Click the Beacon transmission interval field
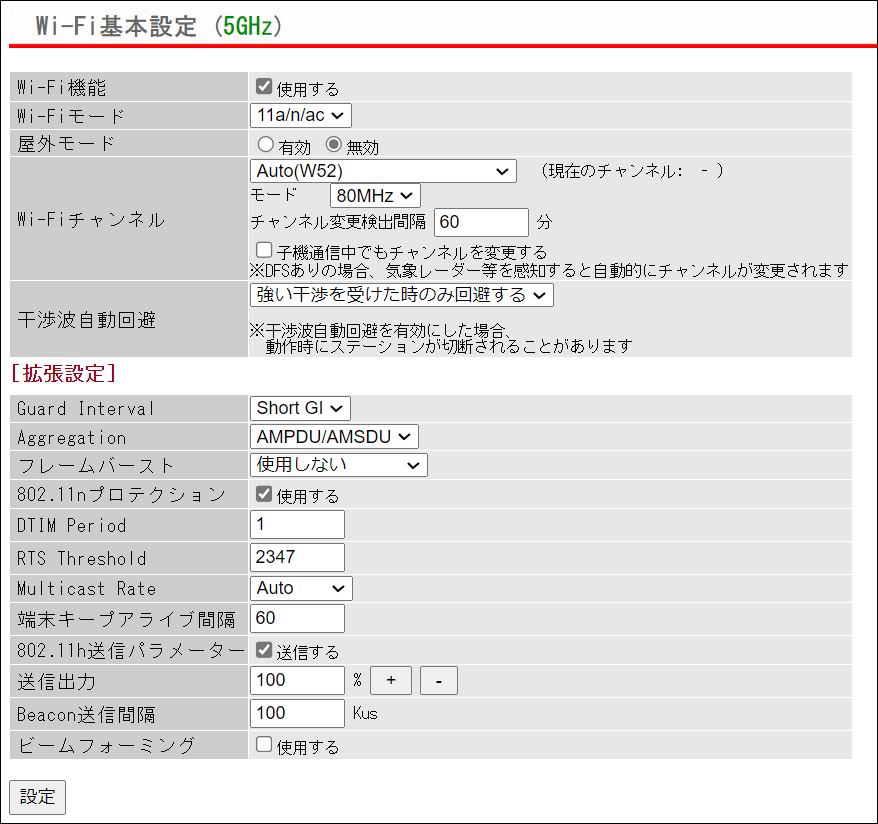Image resolution: width=878 pixels, height=824 pixels. point(296,713)
